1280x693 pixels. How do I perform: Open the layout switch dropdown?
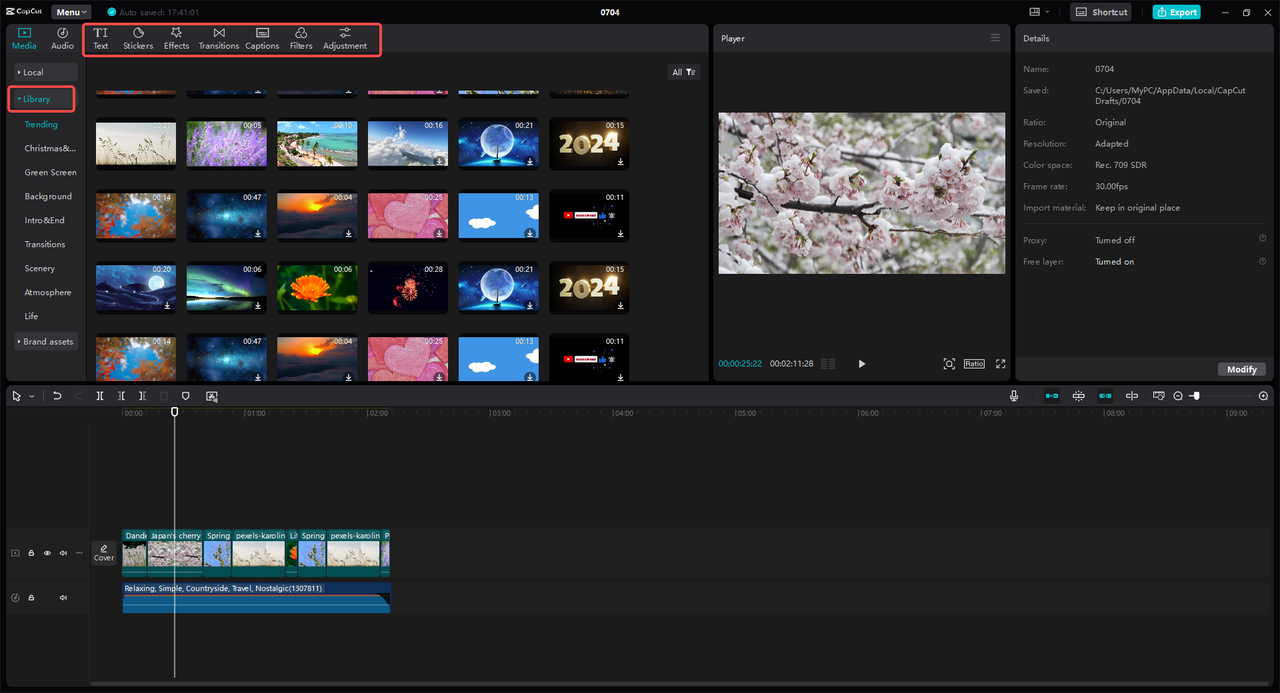[1039, 12]
